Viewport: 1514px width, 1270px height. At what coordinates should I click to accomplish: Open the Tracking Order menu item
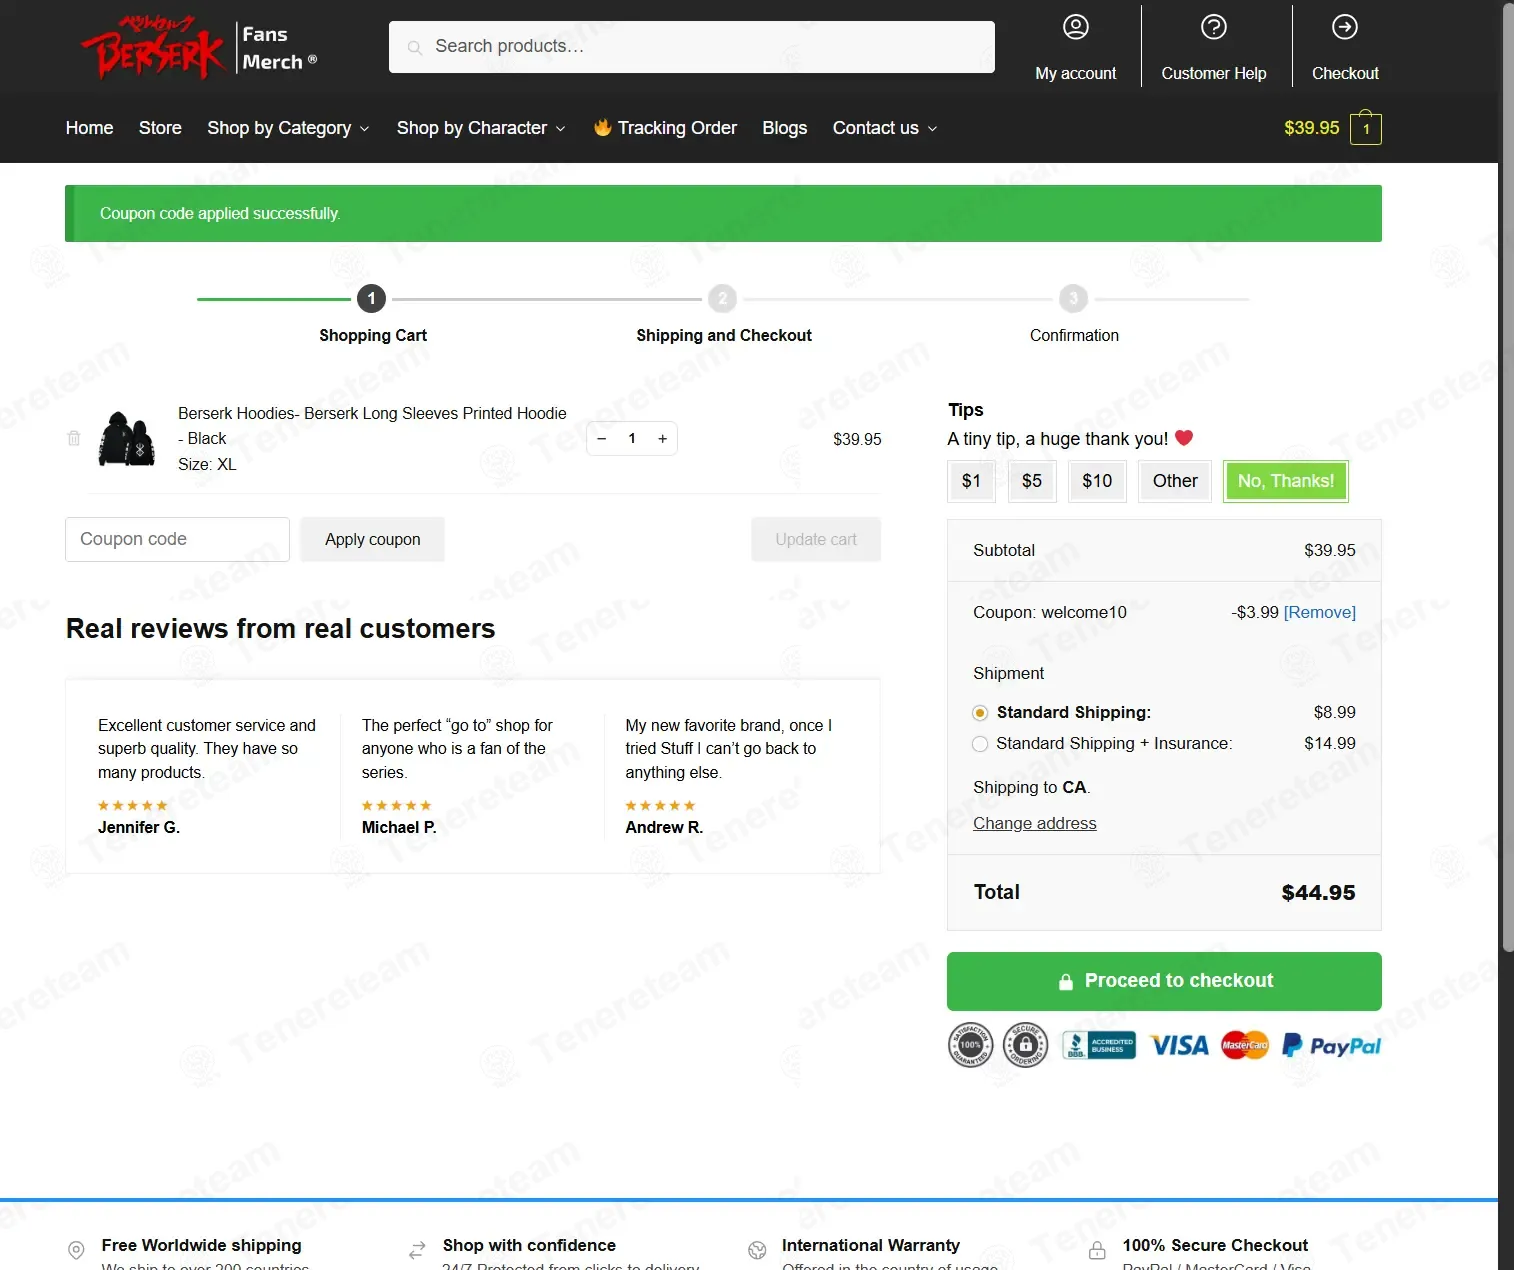coord(665,128)
